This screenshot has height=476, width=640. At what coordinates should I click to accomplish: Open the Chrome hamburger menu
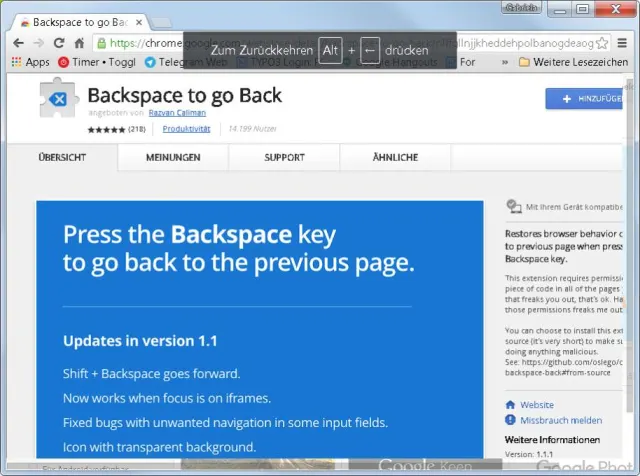pyautogui.click(x=622, y=43)
